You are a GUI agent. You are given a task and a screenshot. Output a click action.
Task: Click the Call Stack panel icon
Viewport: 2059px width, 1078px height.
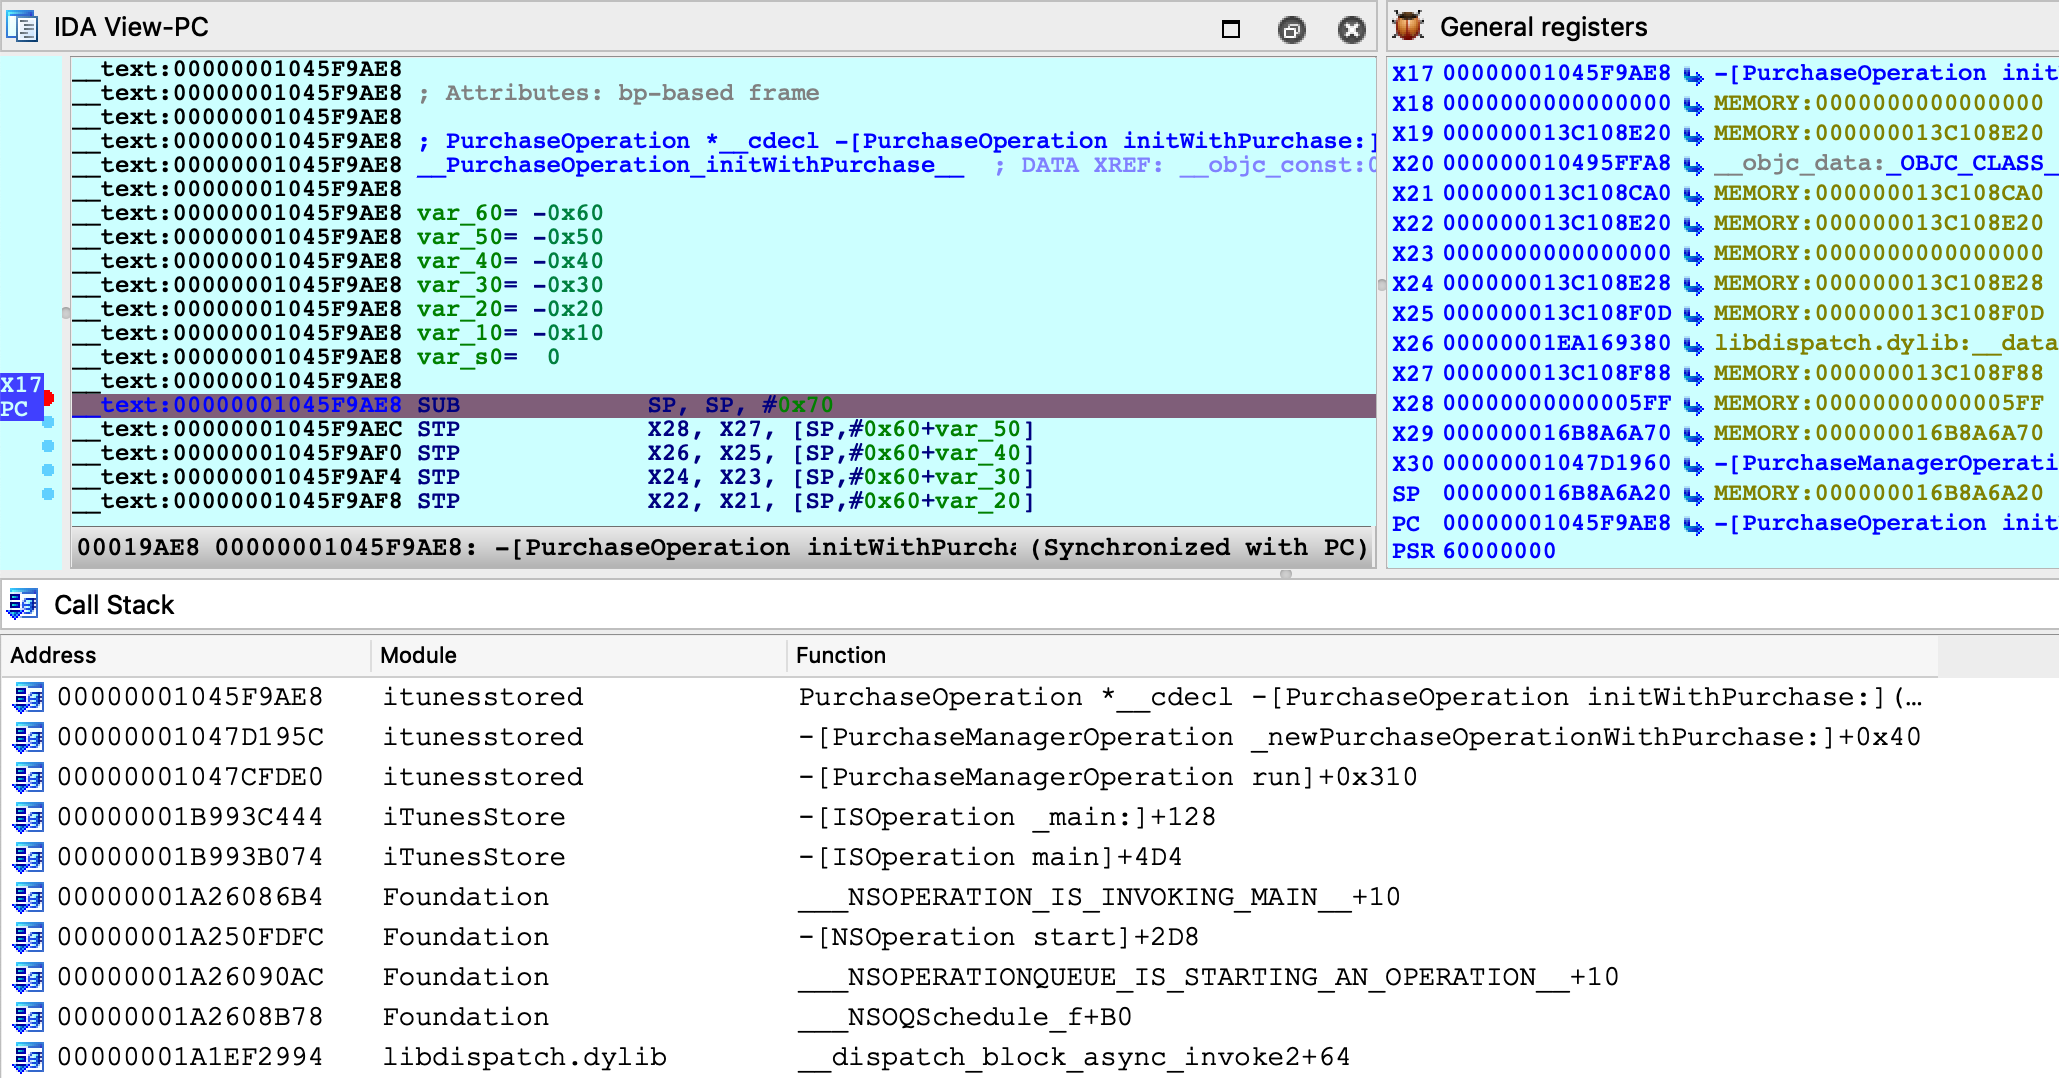point(22,604)
